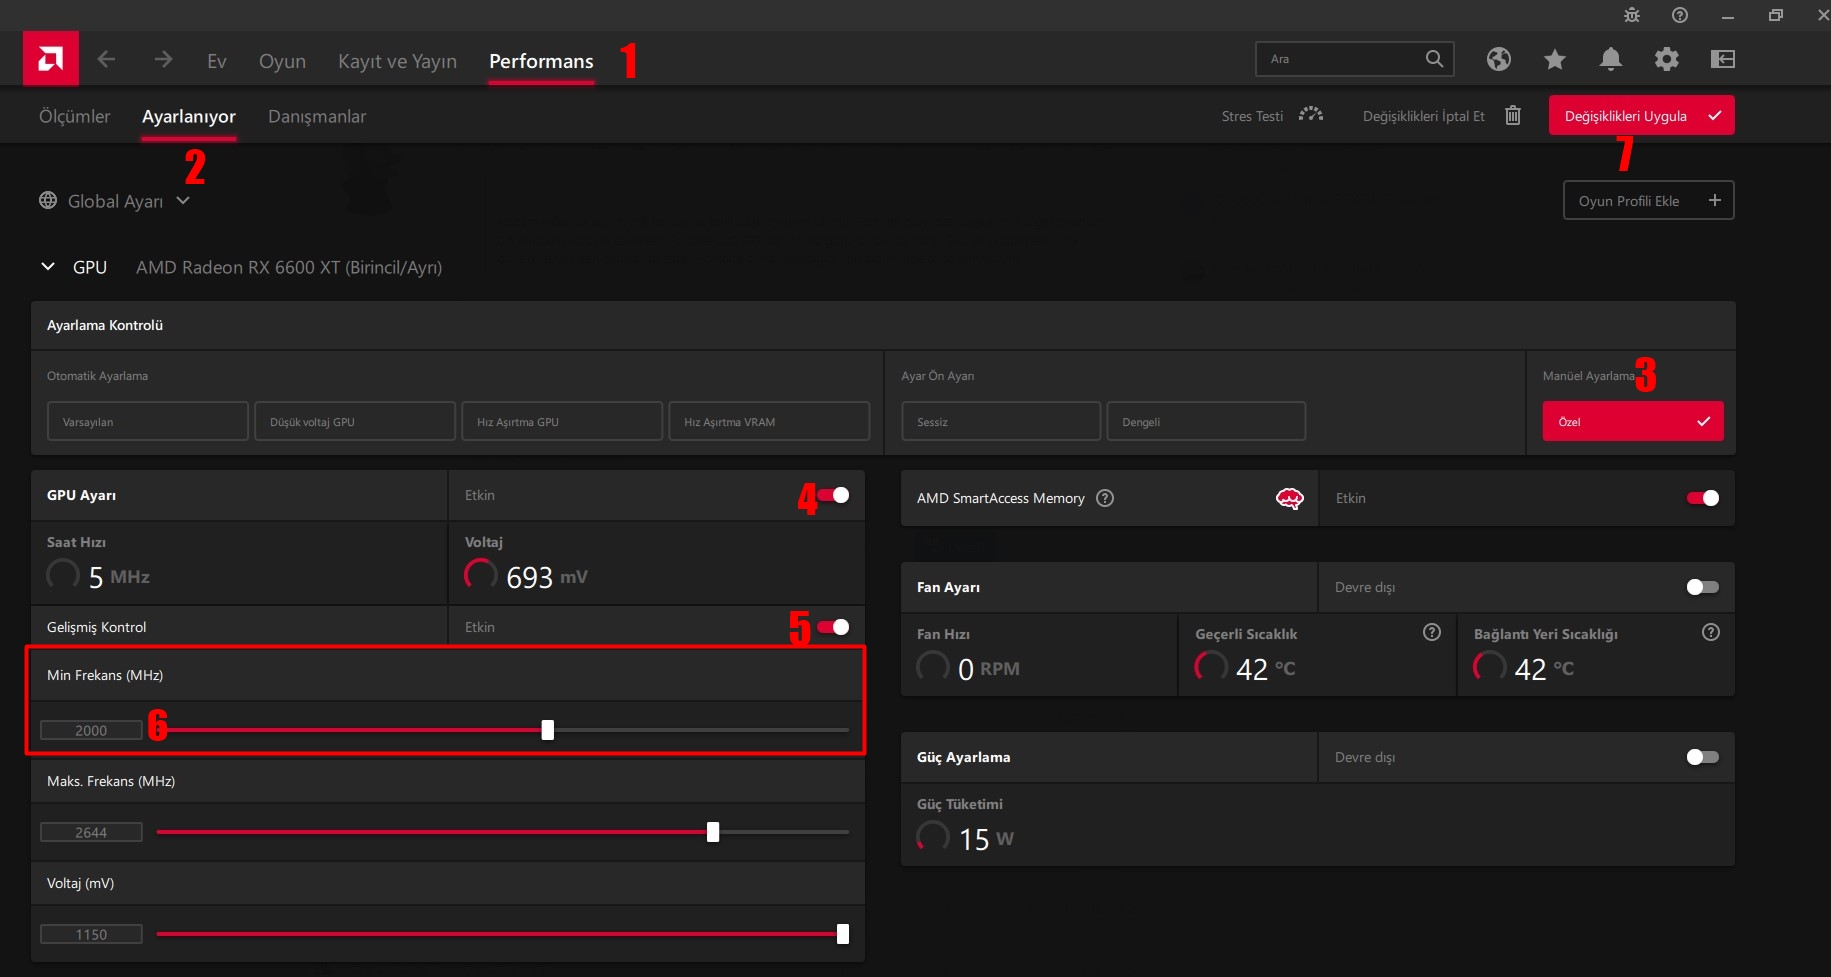Select the Performans tab
Screen dimensions: 1831x977
(x=541, y=61)
